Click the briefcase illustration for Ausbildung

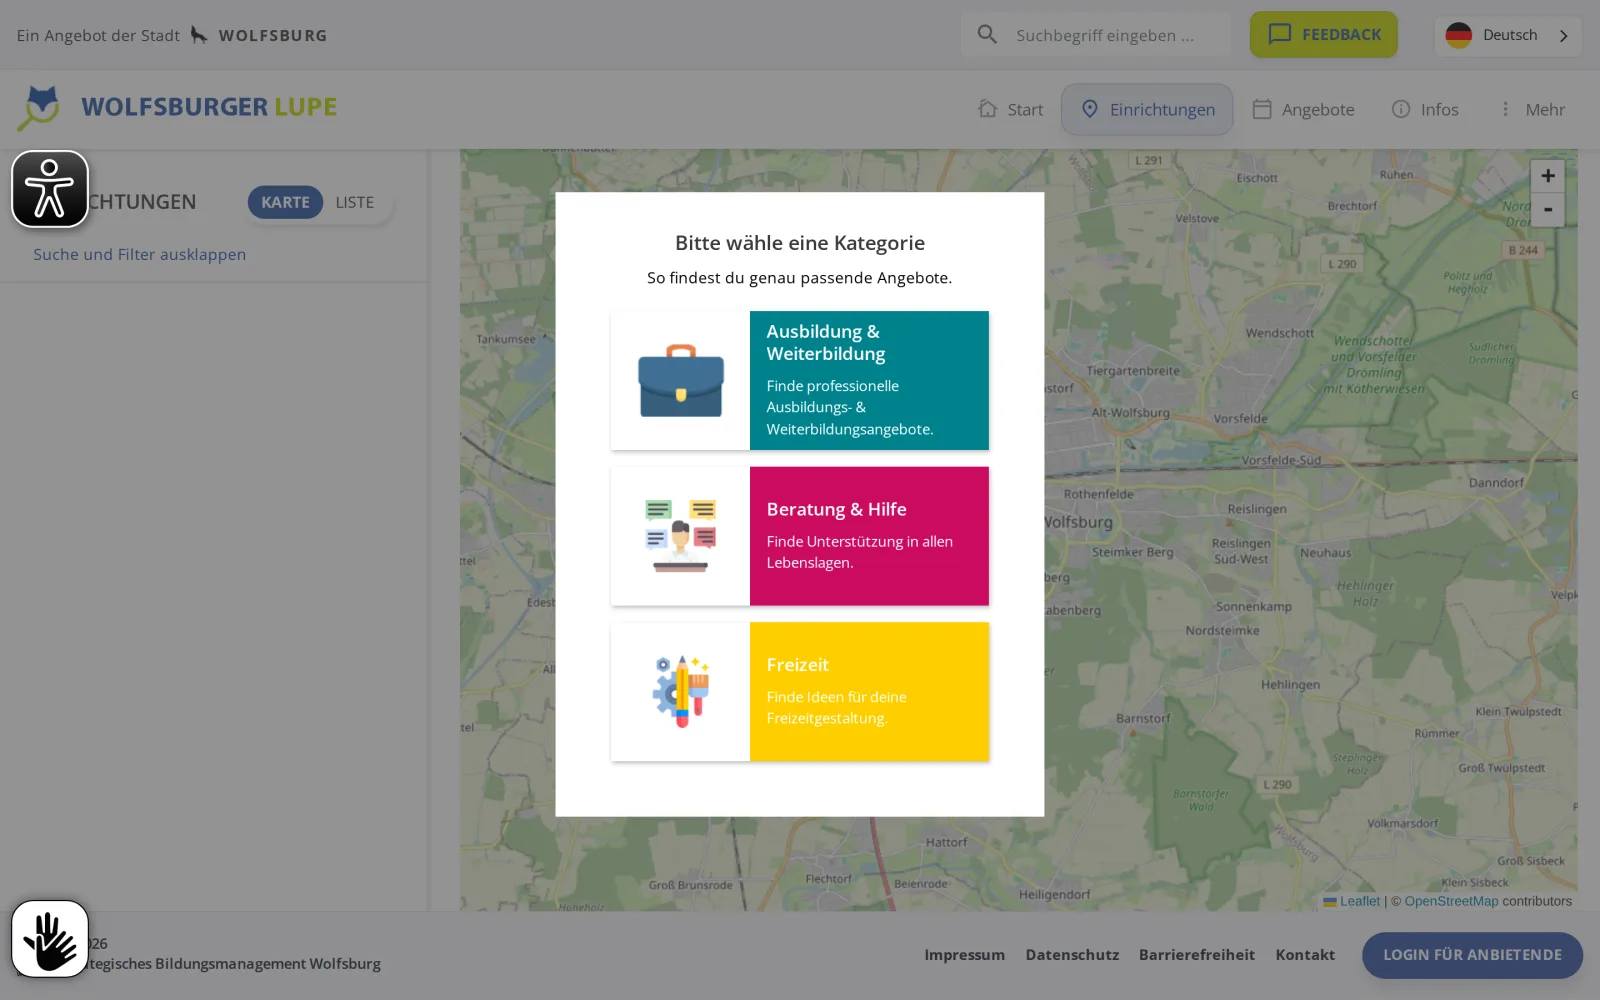point(681,381)
